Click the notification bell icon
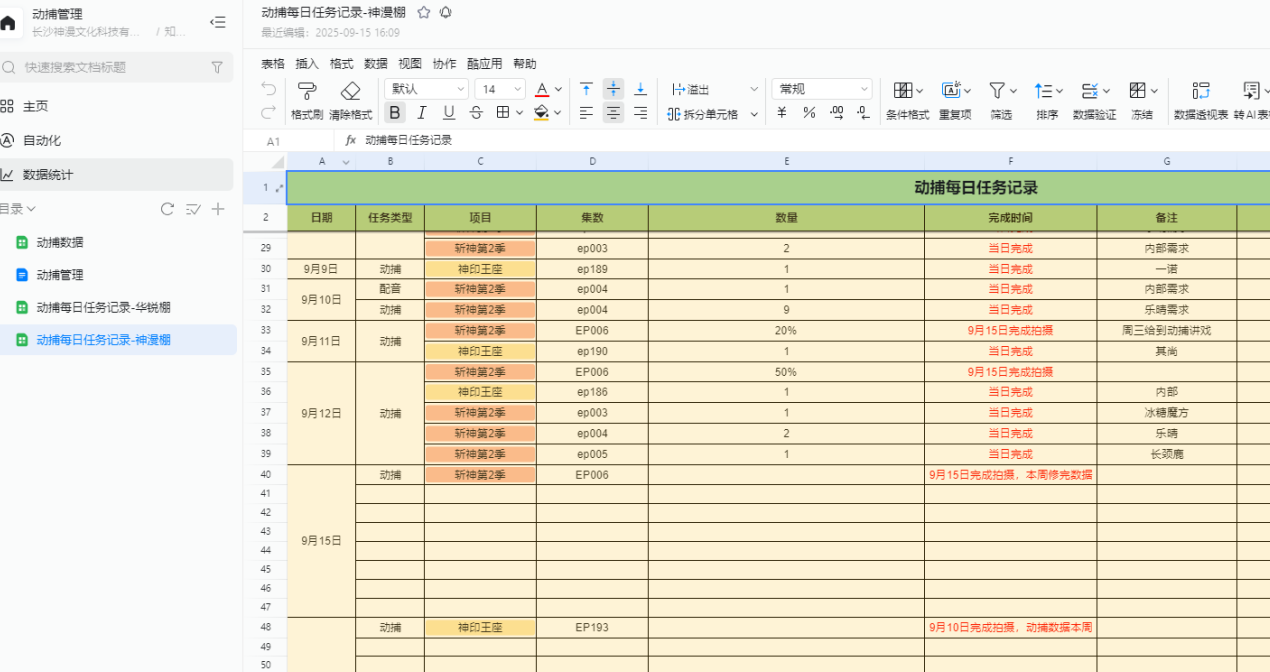Screen dimensions: 1270x672 (445, 12)
